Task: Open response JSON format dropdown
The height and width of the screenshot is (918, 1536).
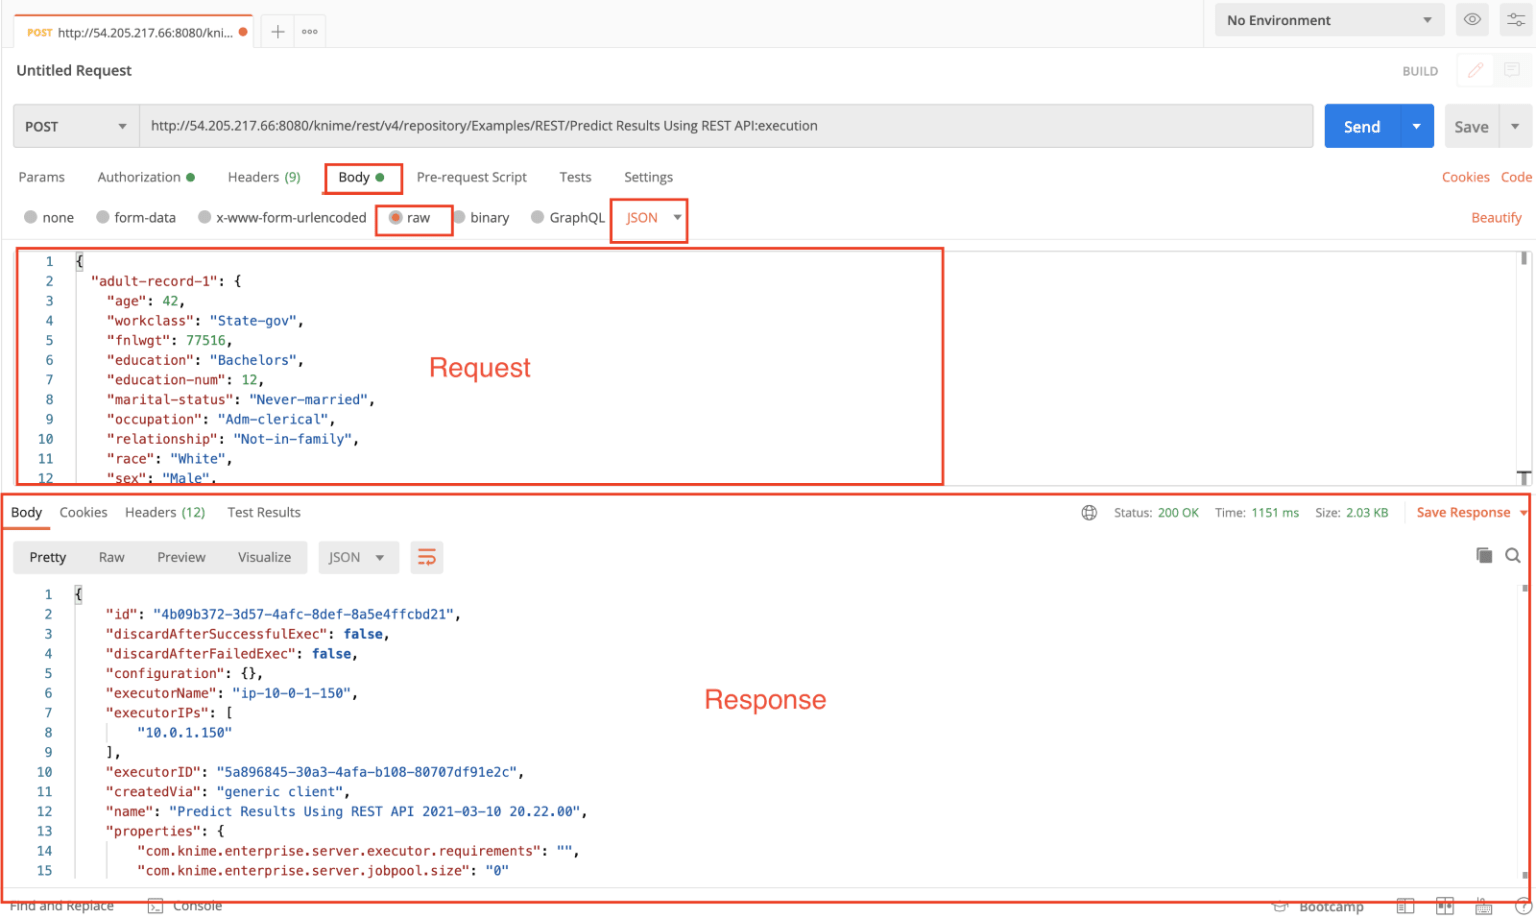Action: tap(358, 558)
